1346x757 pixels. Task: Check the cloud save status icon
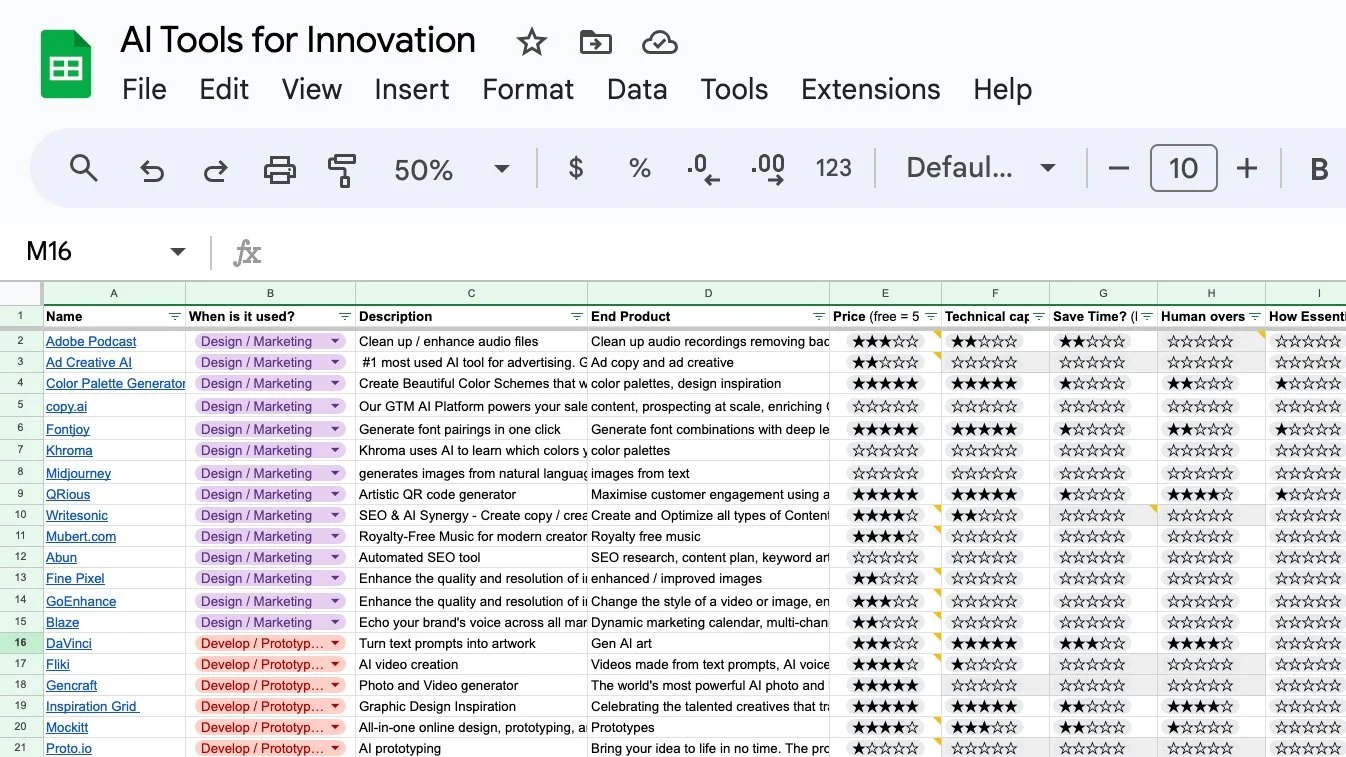tap(660, 42)
